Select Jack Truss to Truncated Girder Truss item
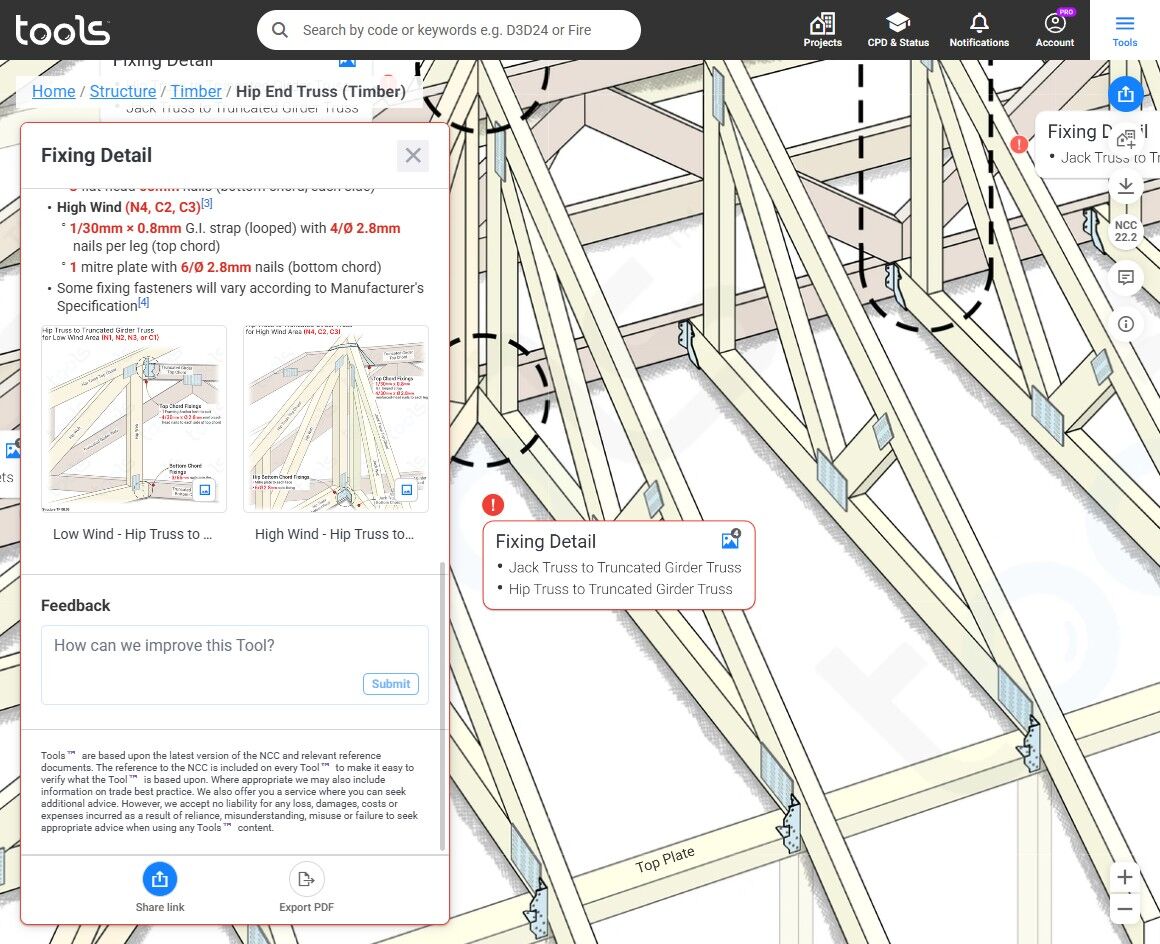 624,567
